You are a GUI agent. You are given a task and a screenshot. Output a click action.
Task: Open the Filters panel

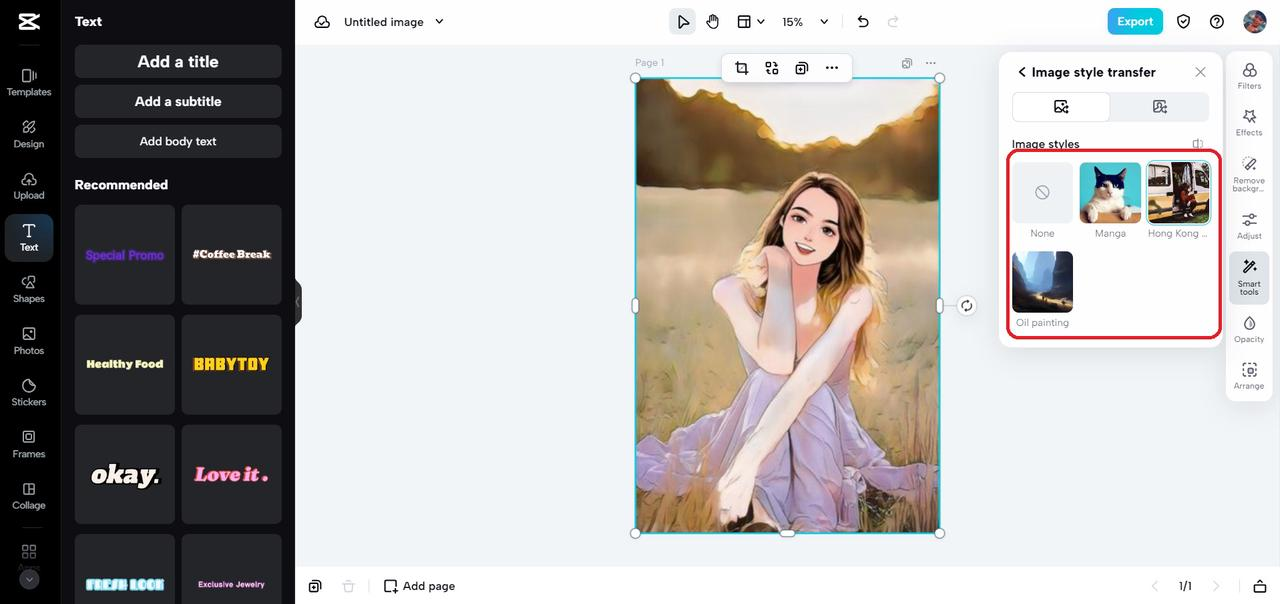1249,75
